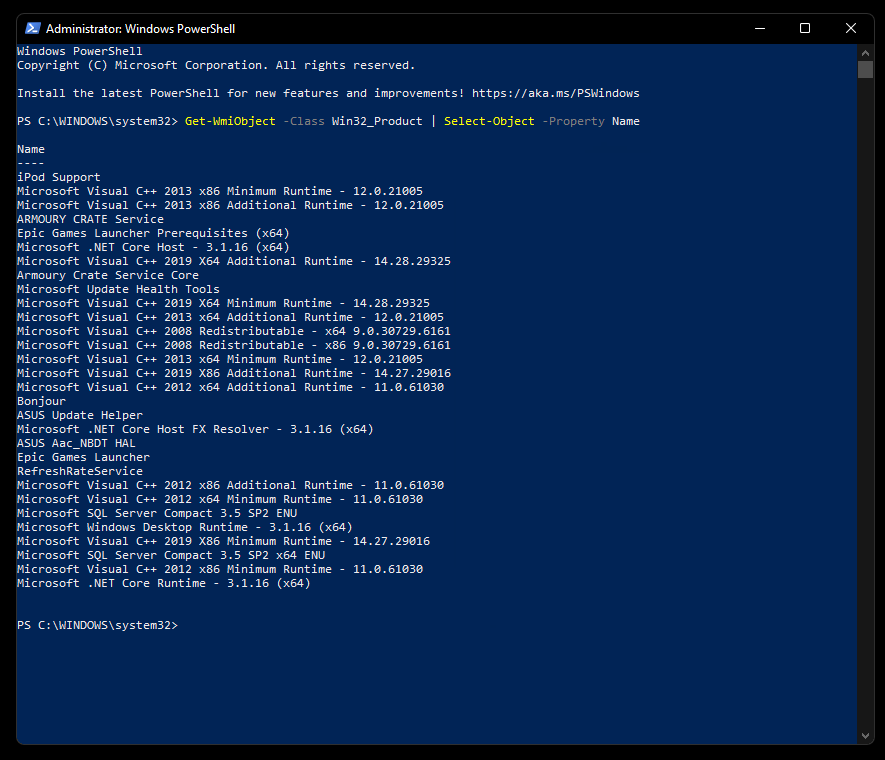
Task: Click the Copyright Microsoft Corporation line
Action: coord(216,65)
